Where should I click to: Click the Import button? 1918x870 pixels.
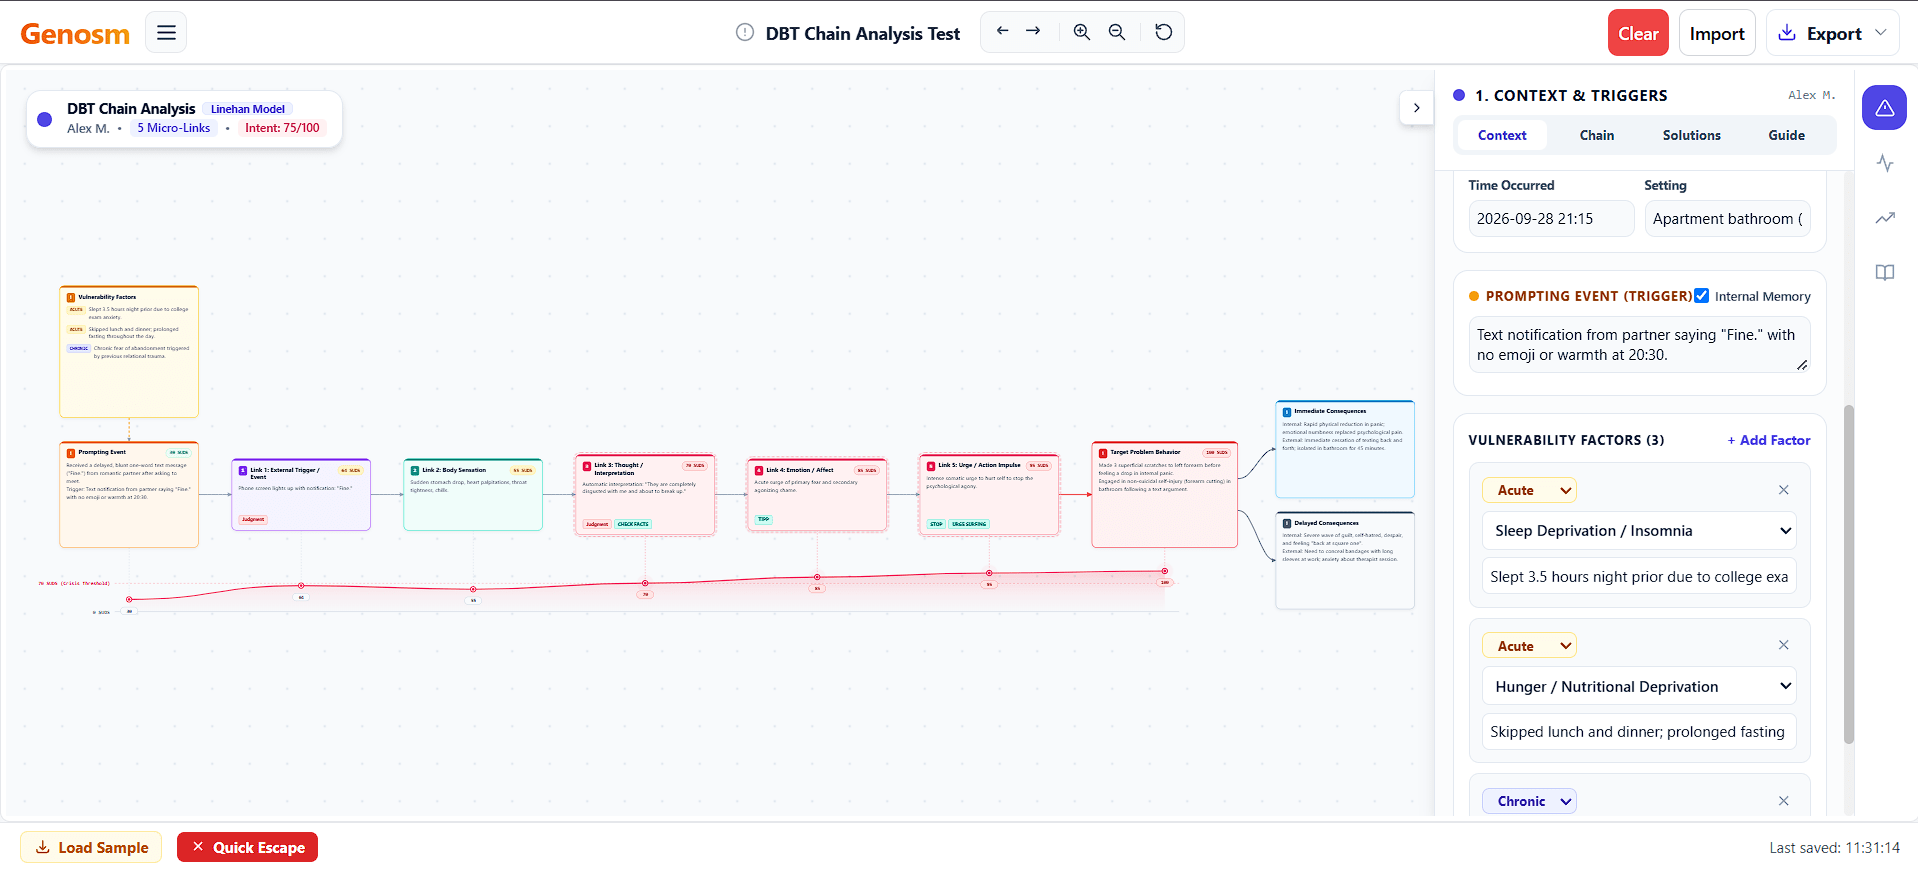(x=1717, y=33)
